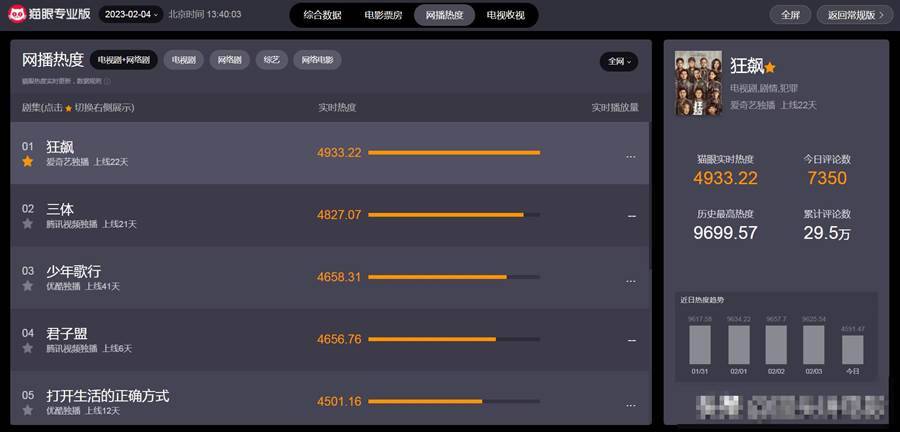Toggle the star for 少年歌行 row

pyautogui.click(x=28, y=286)
